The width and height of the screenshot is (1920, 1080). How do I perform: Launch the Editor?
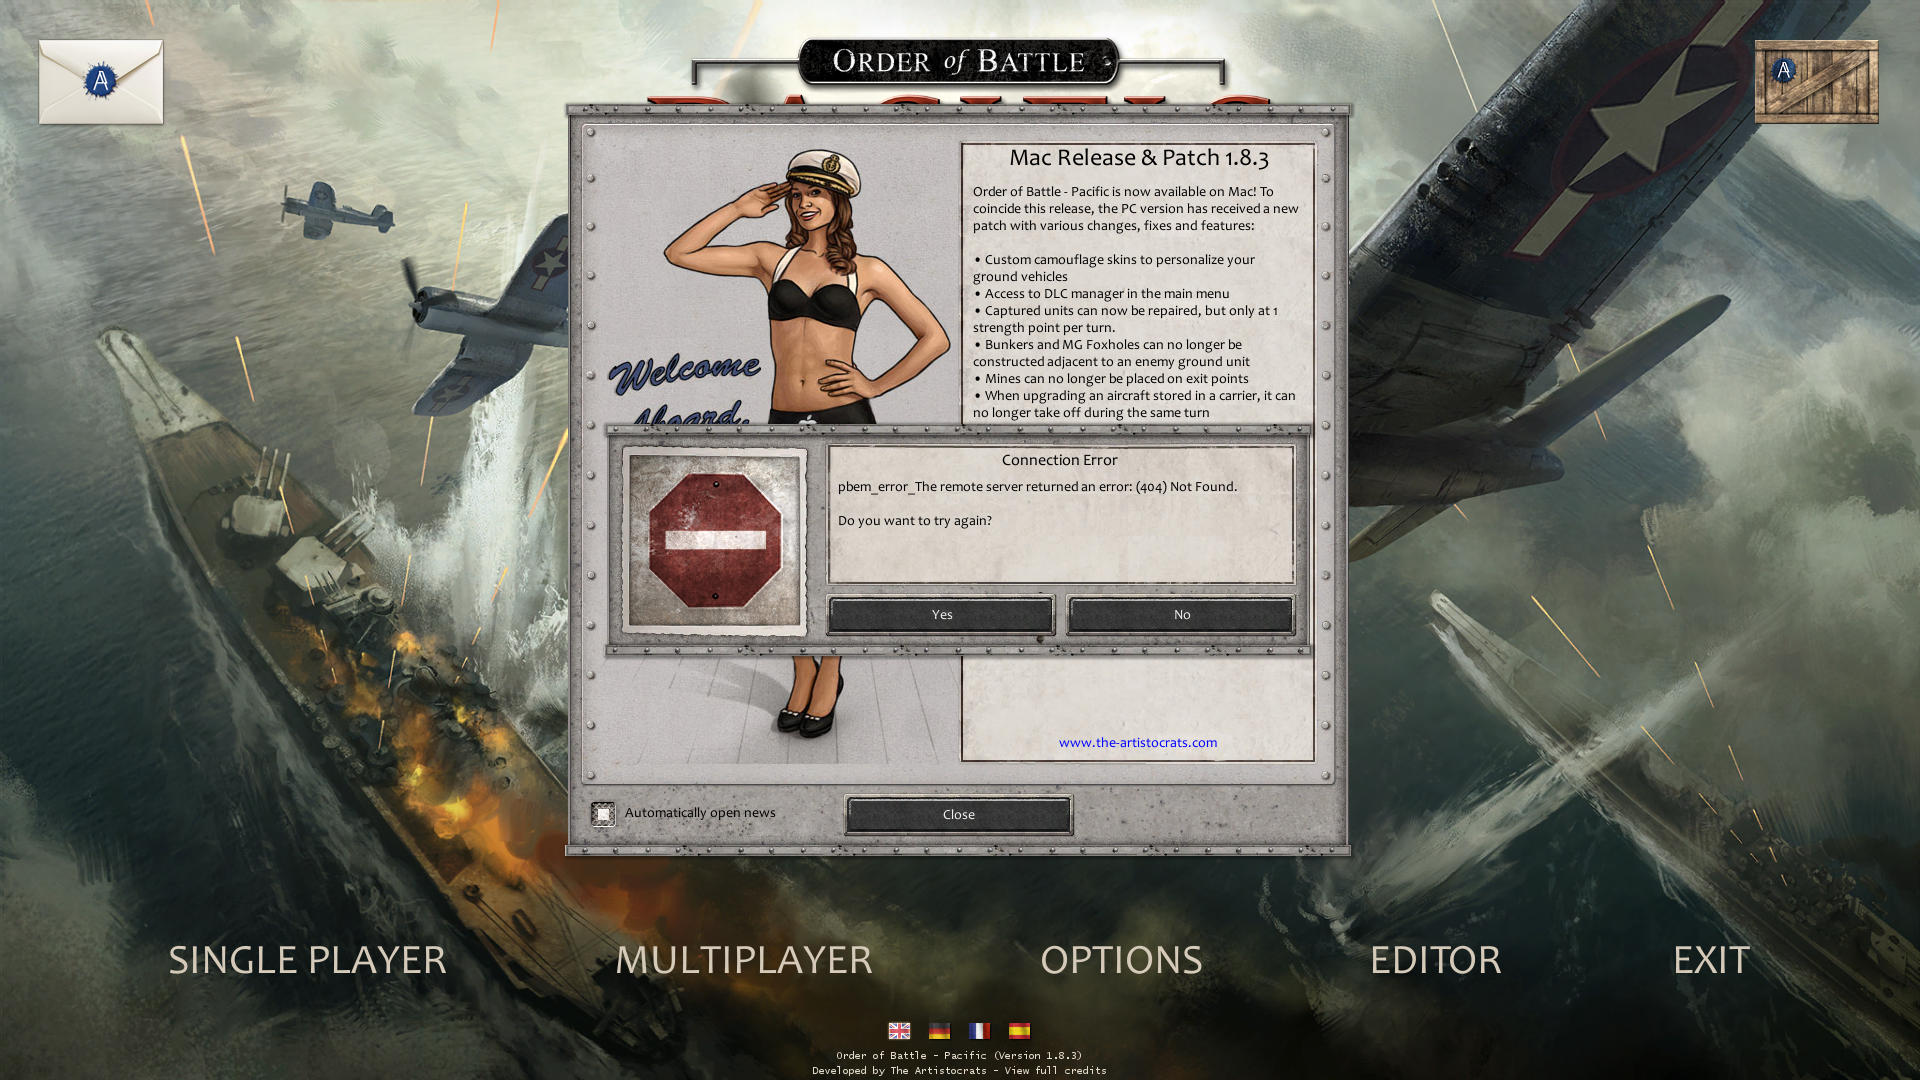pyautogui.click(x=1435, y=960)
